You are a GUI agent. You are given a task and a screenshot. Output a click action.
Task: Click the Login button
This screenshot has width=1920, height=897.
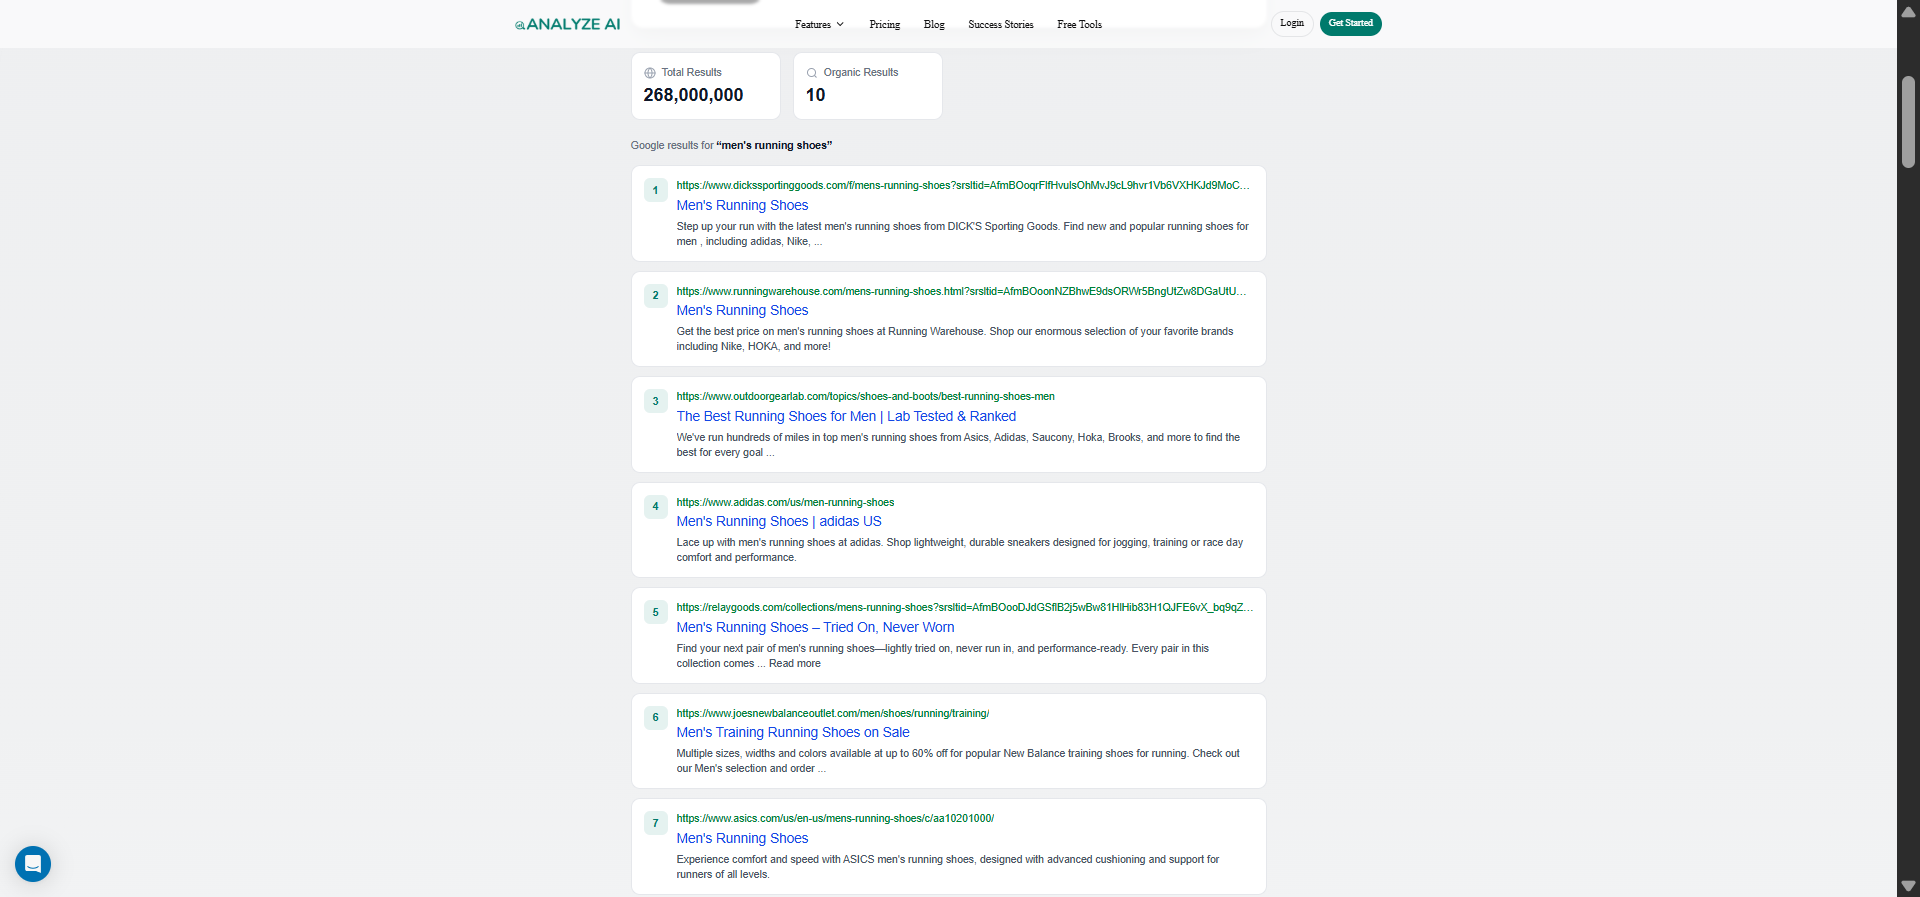tap(1292, 23)
